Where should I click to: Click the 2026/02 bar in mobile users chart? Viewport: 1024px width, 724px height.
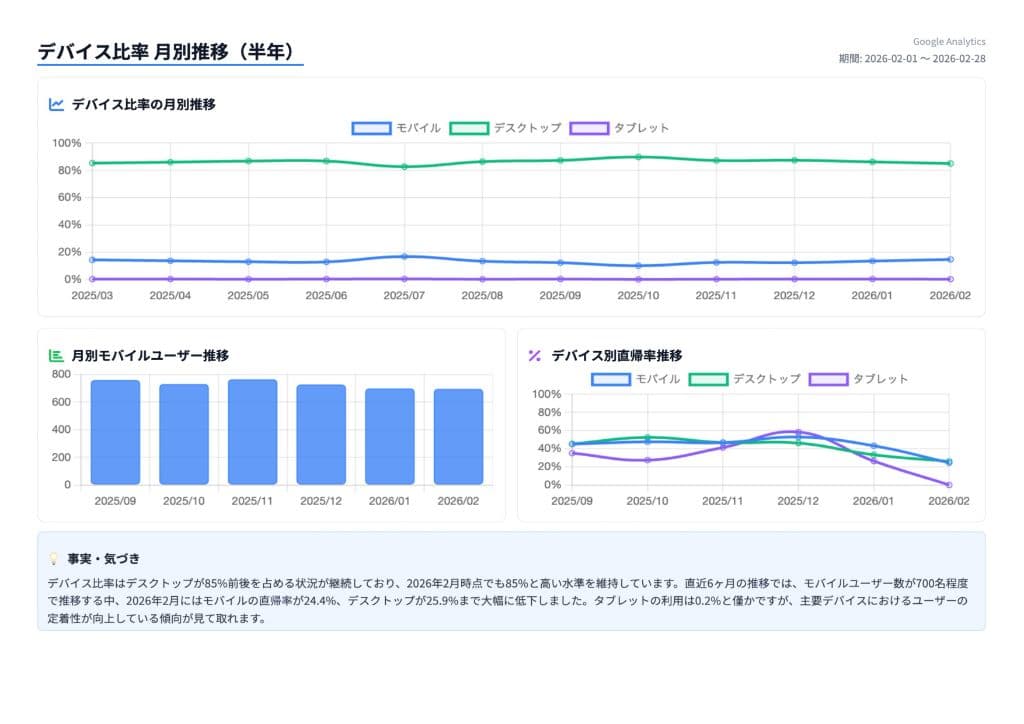pos(458,437)
